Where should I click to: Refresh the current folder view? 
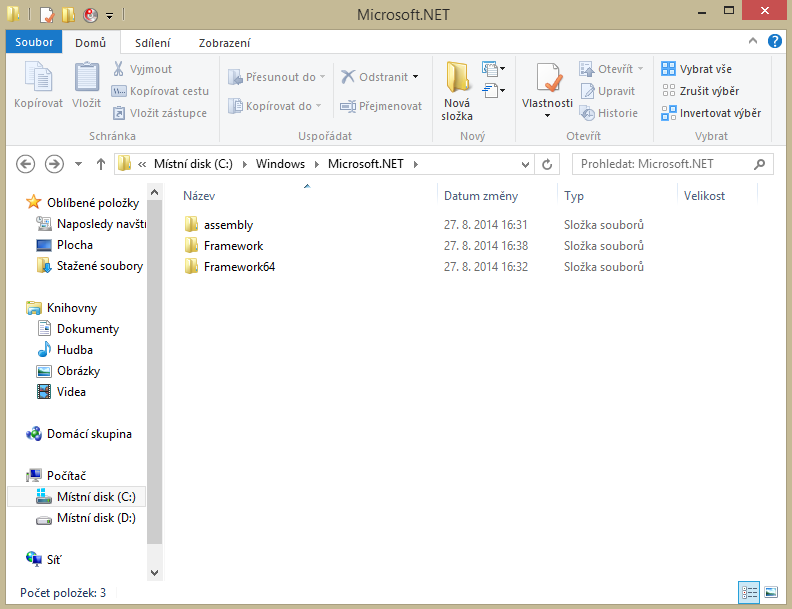point(547,164)
